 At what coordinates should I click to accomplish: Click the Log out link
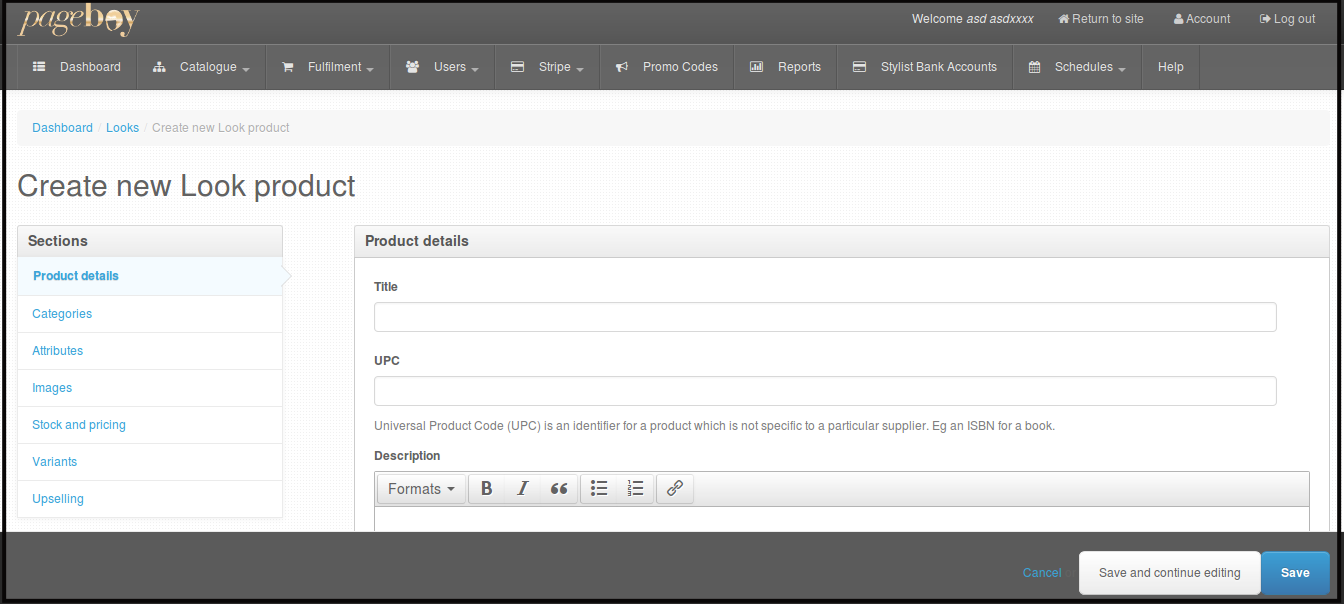pyautogui.click(x=1288, y=19)
